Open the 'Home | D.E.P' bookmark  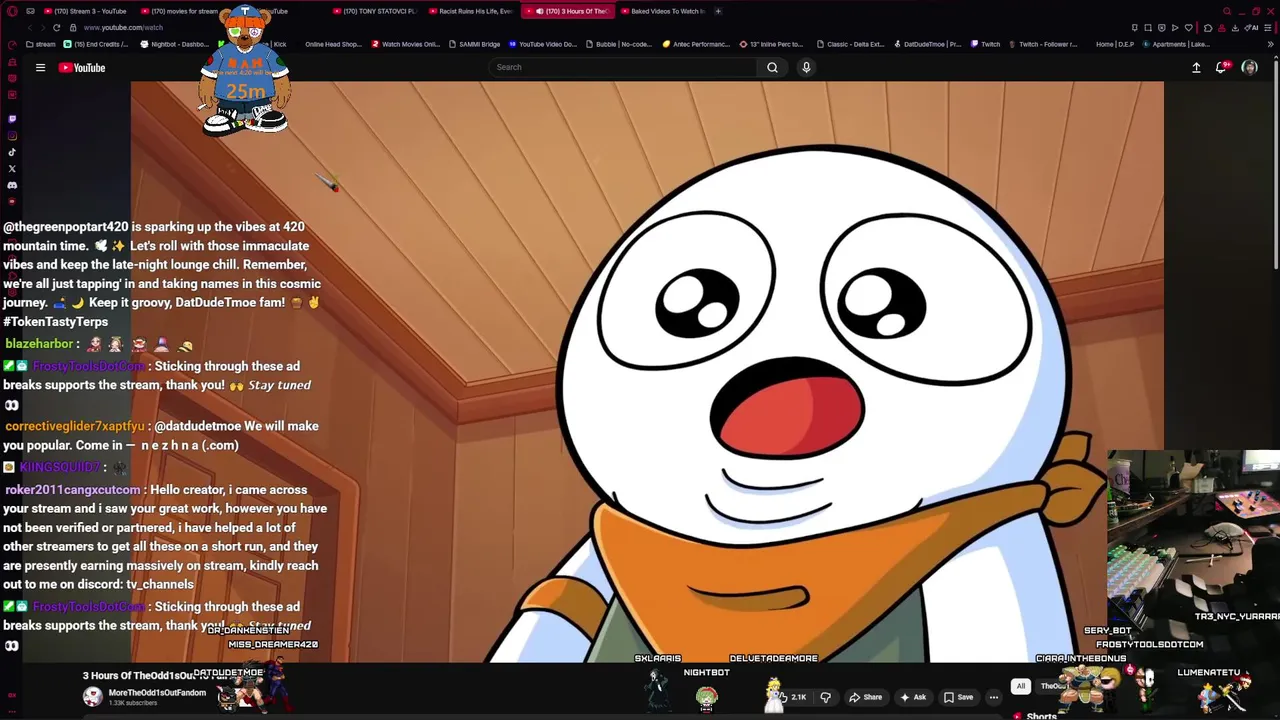tap(1114, 44)
